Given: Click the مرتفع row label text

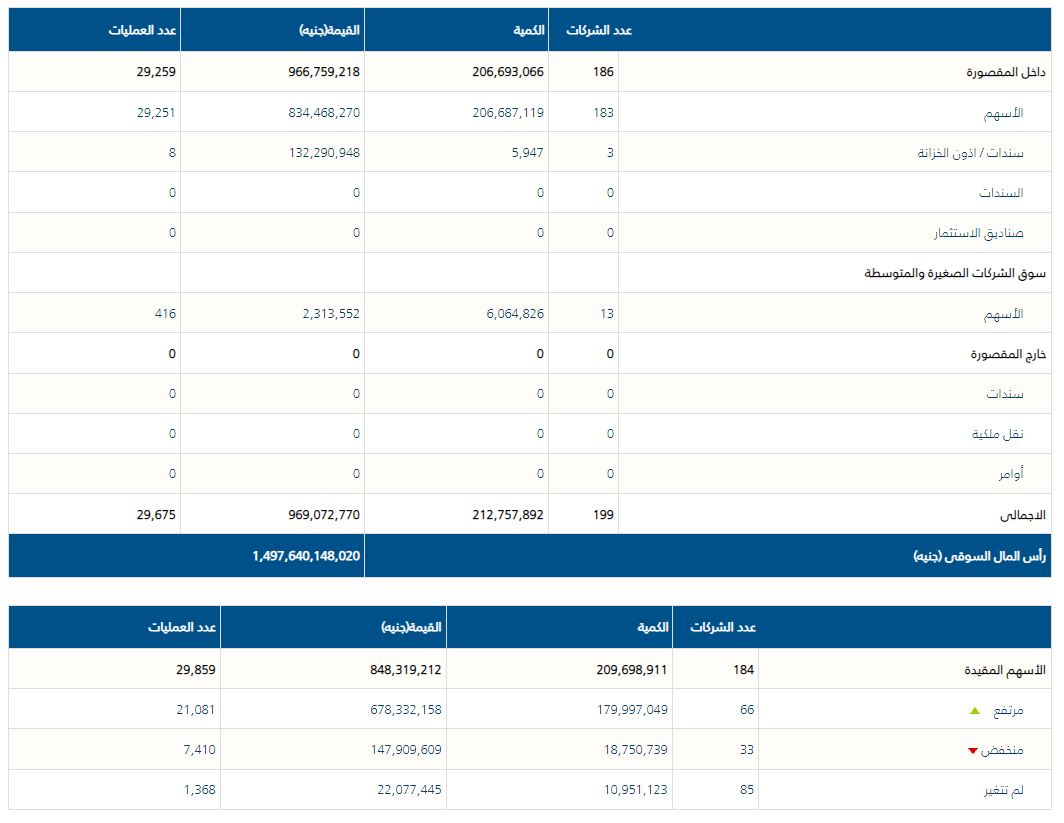Looking at the screenshot, I should pos(1007,711).
